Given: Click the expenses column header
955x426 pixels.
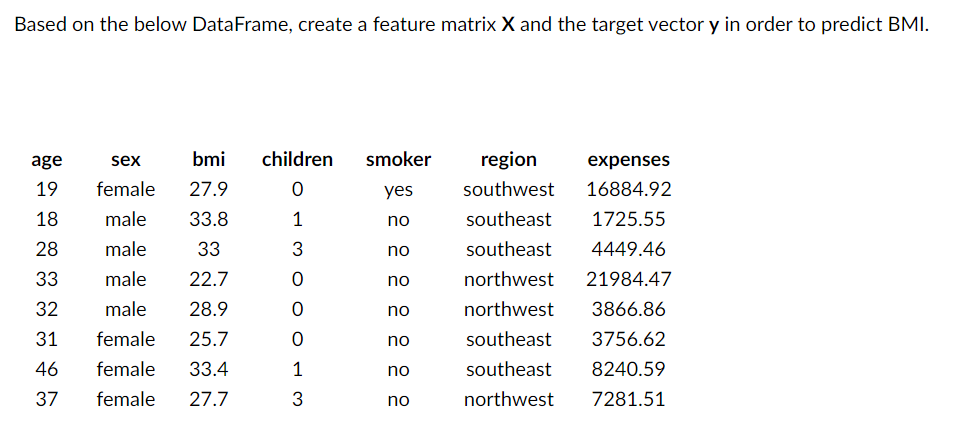Looking at the screenshot, I should 629,160.
